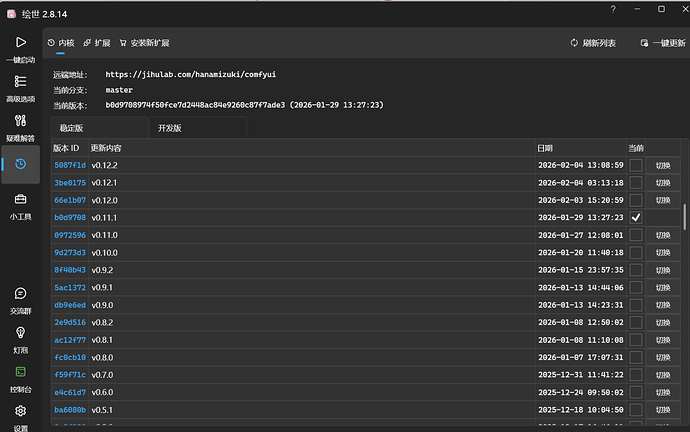Click 切换 button for v0.5.1

663,410
